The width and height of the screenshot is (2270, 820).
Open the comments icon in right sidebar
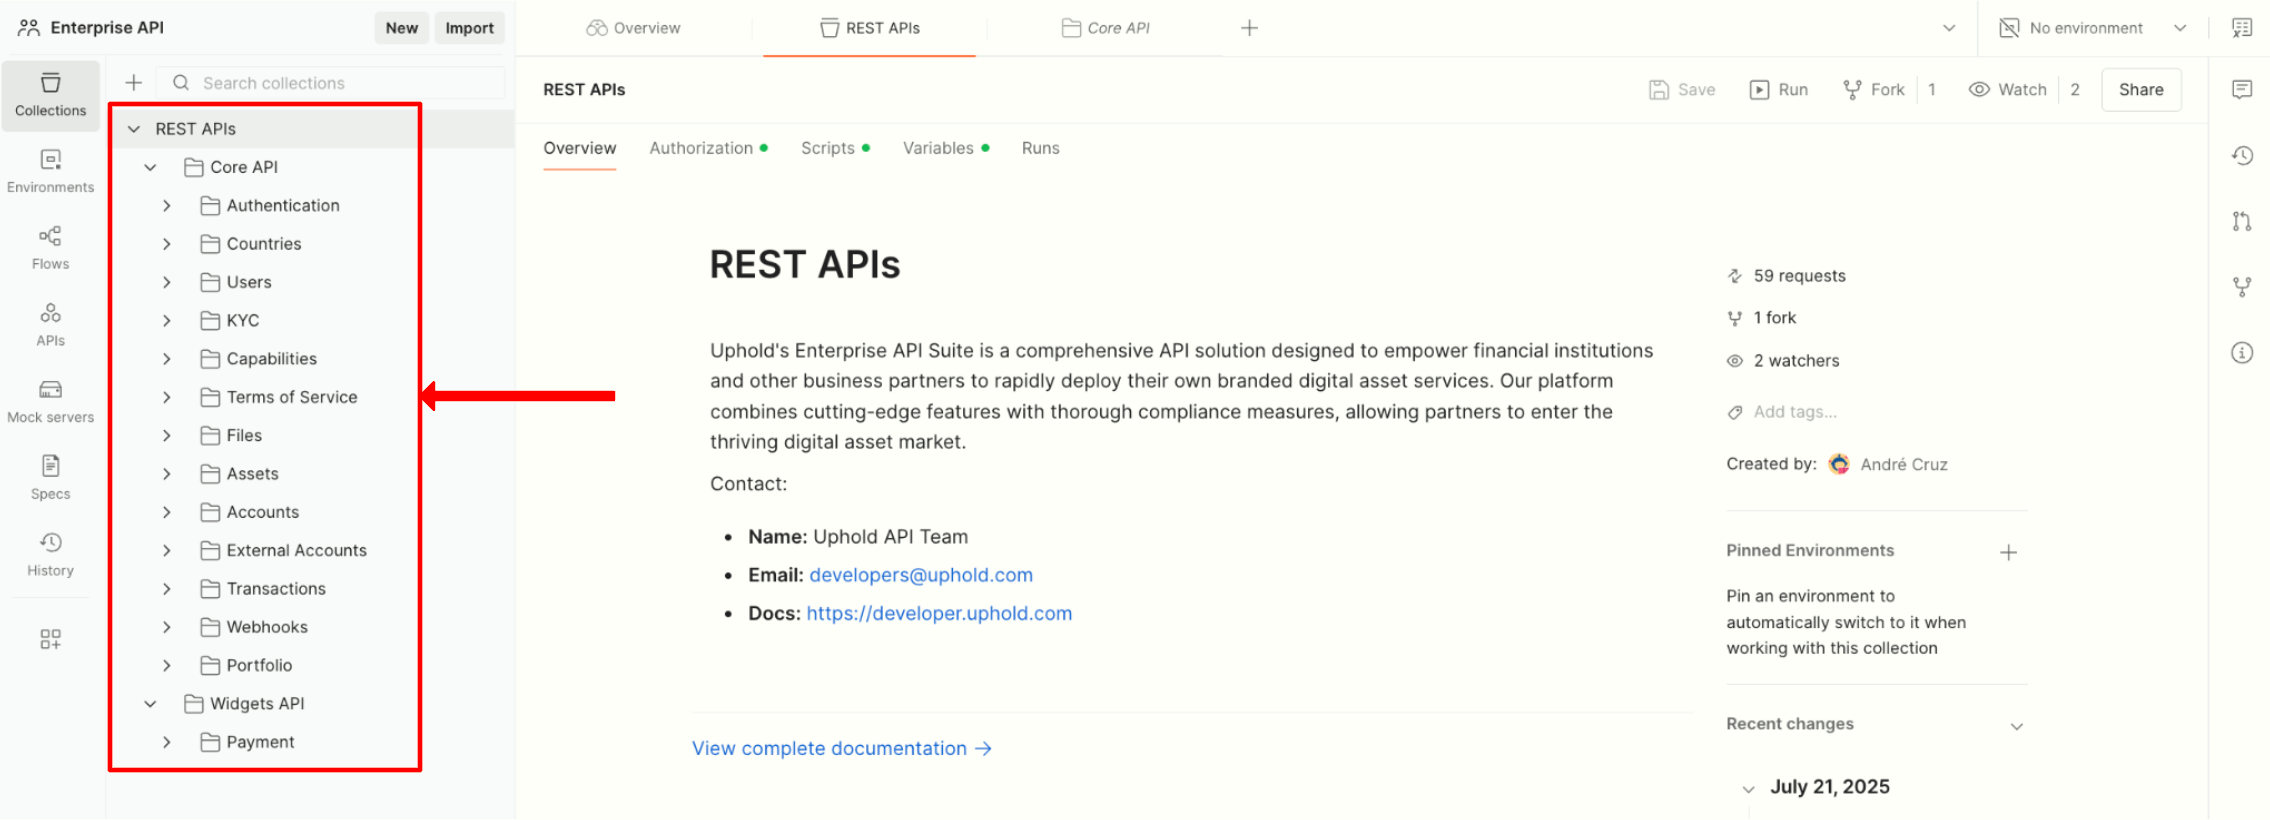[x=2242, y=90]
